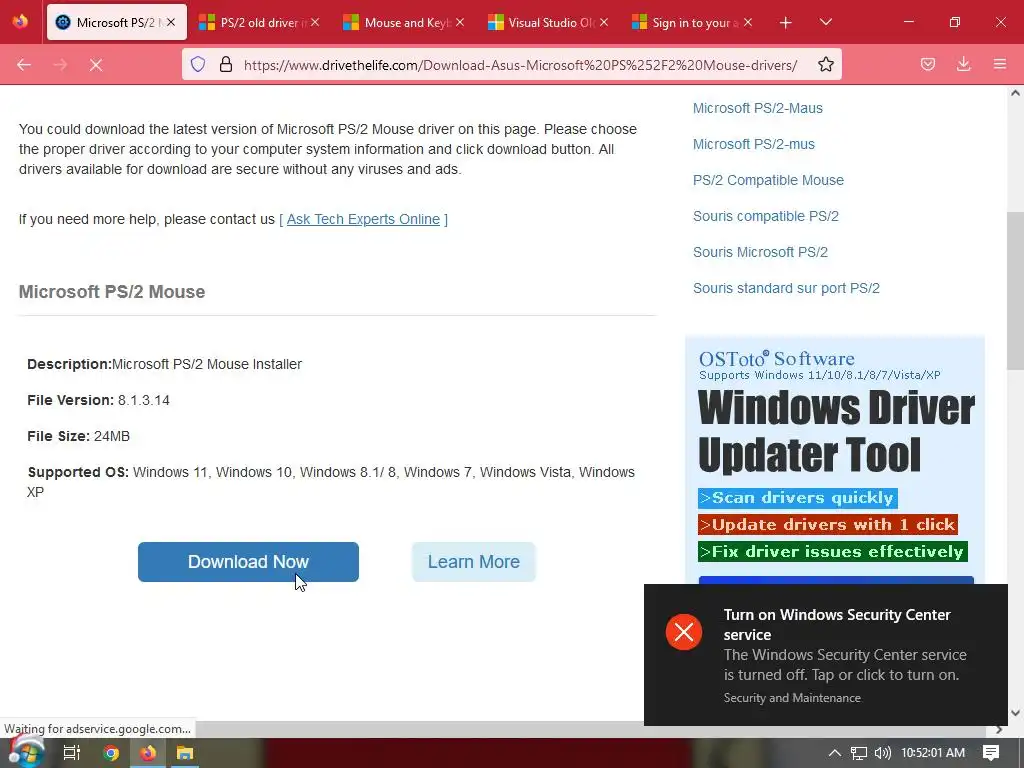The image size is (1024, 768).
Task: Click the Firefox View icon in the tab bar
Action: pos(20,22)
